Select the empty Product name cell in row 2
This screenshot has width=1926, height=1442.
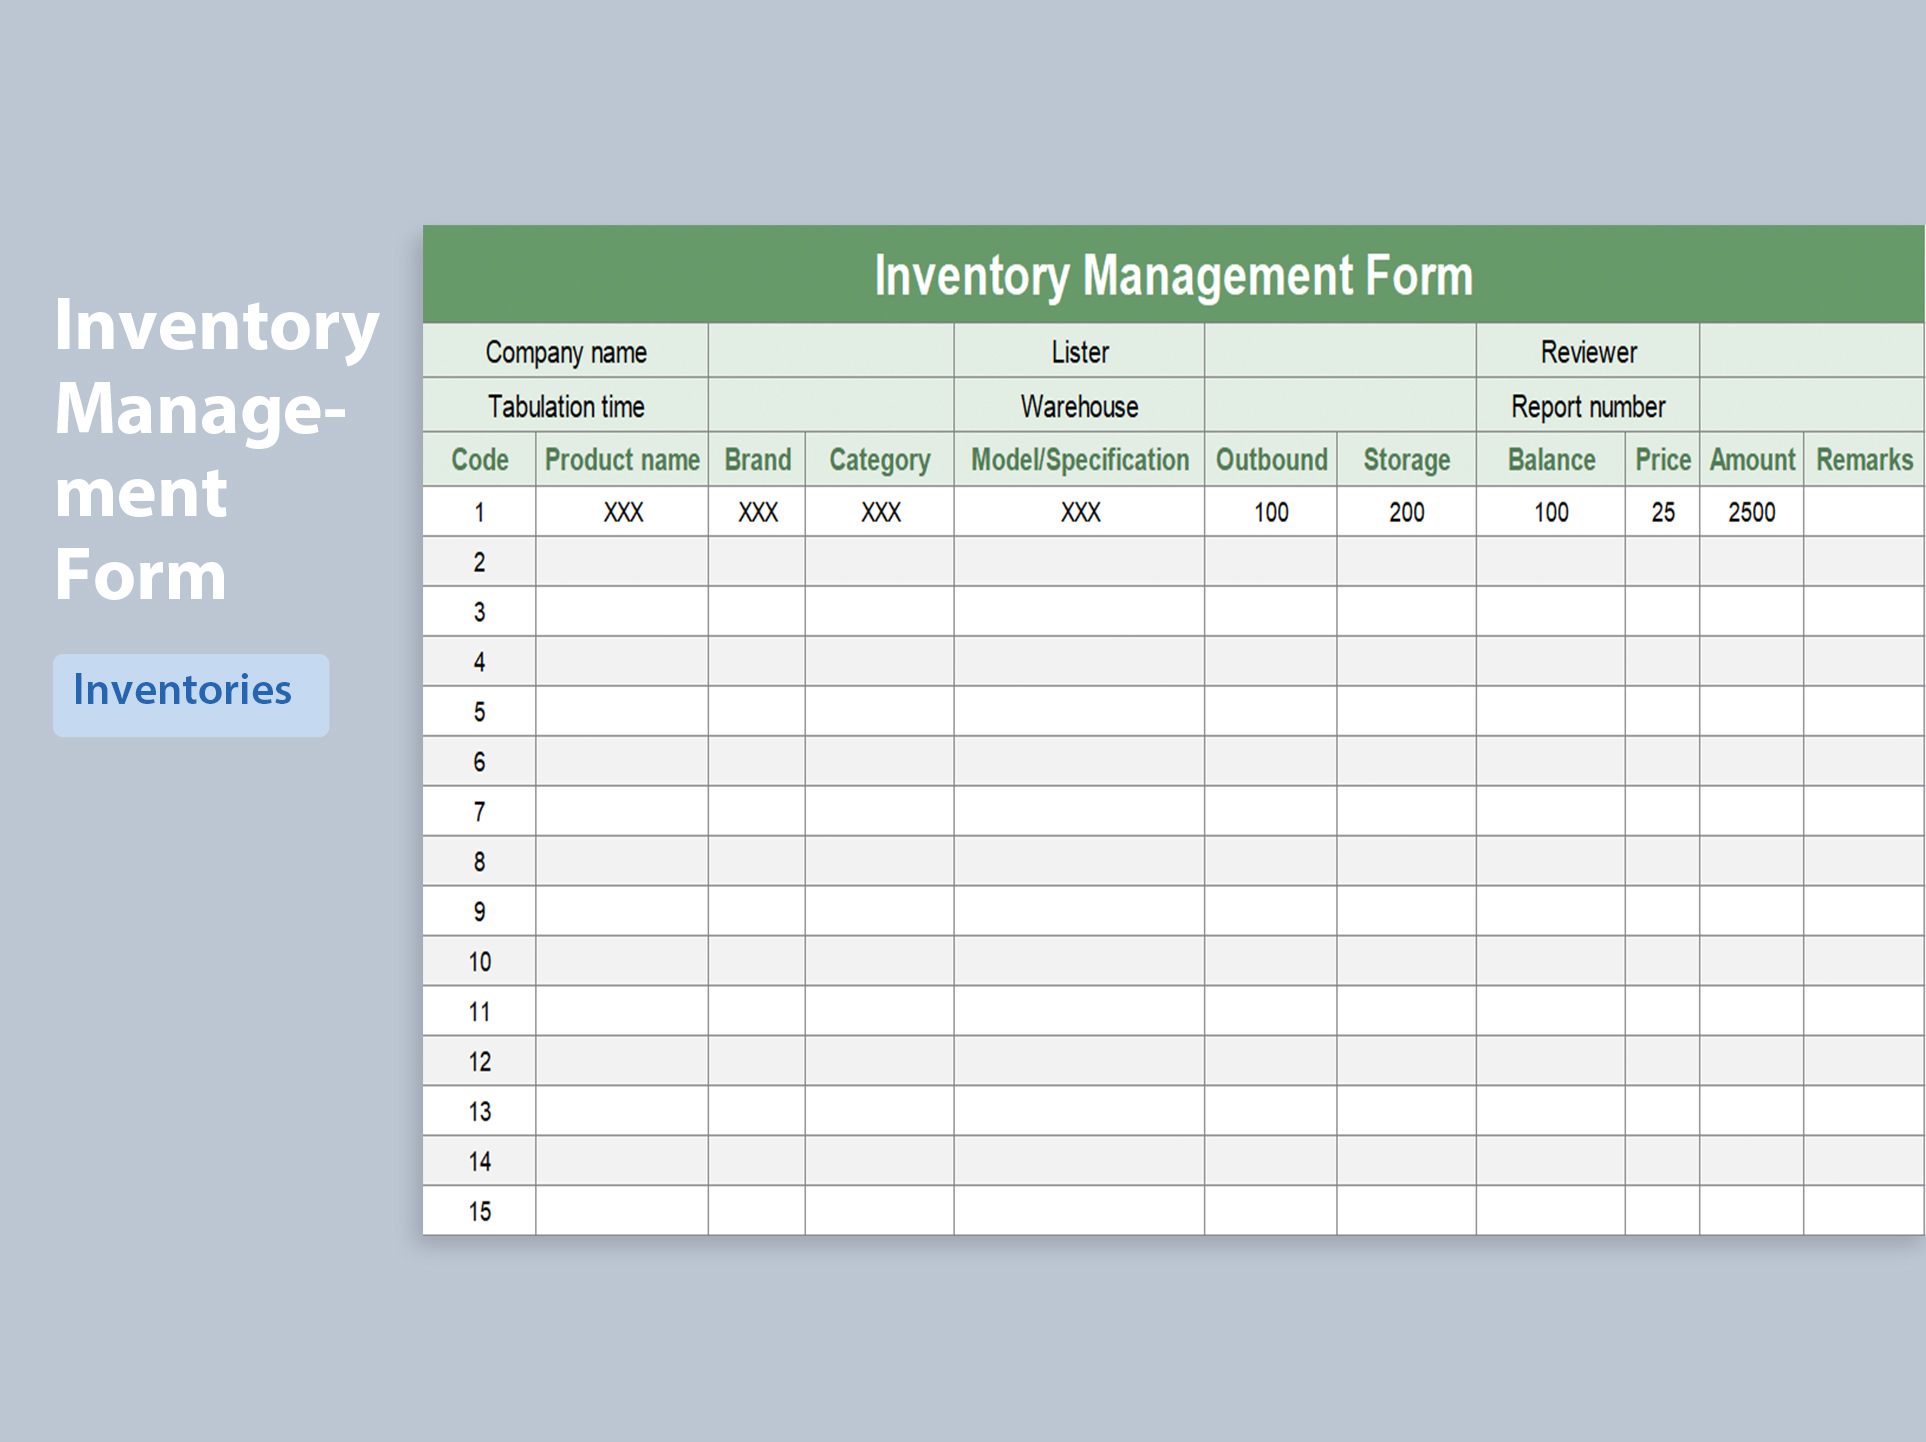point(621,561)
